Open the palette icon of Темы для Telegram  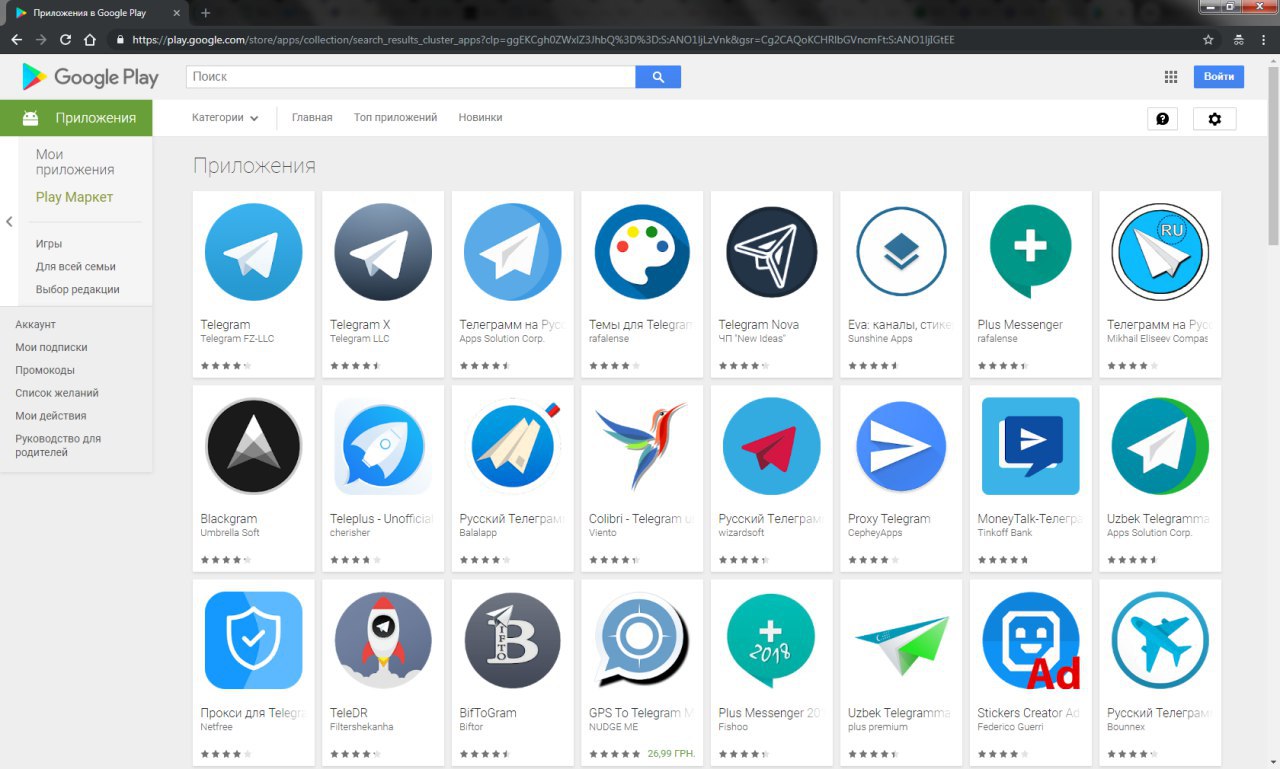[x=642, y=252]
